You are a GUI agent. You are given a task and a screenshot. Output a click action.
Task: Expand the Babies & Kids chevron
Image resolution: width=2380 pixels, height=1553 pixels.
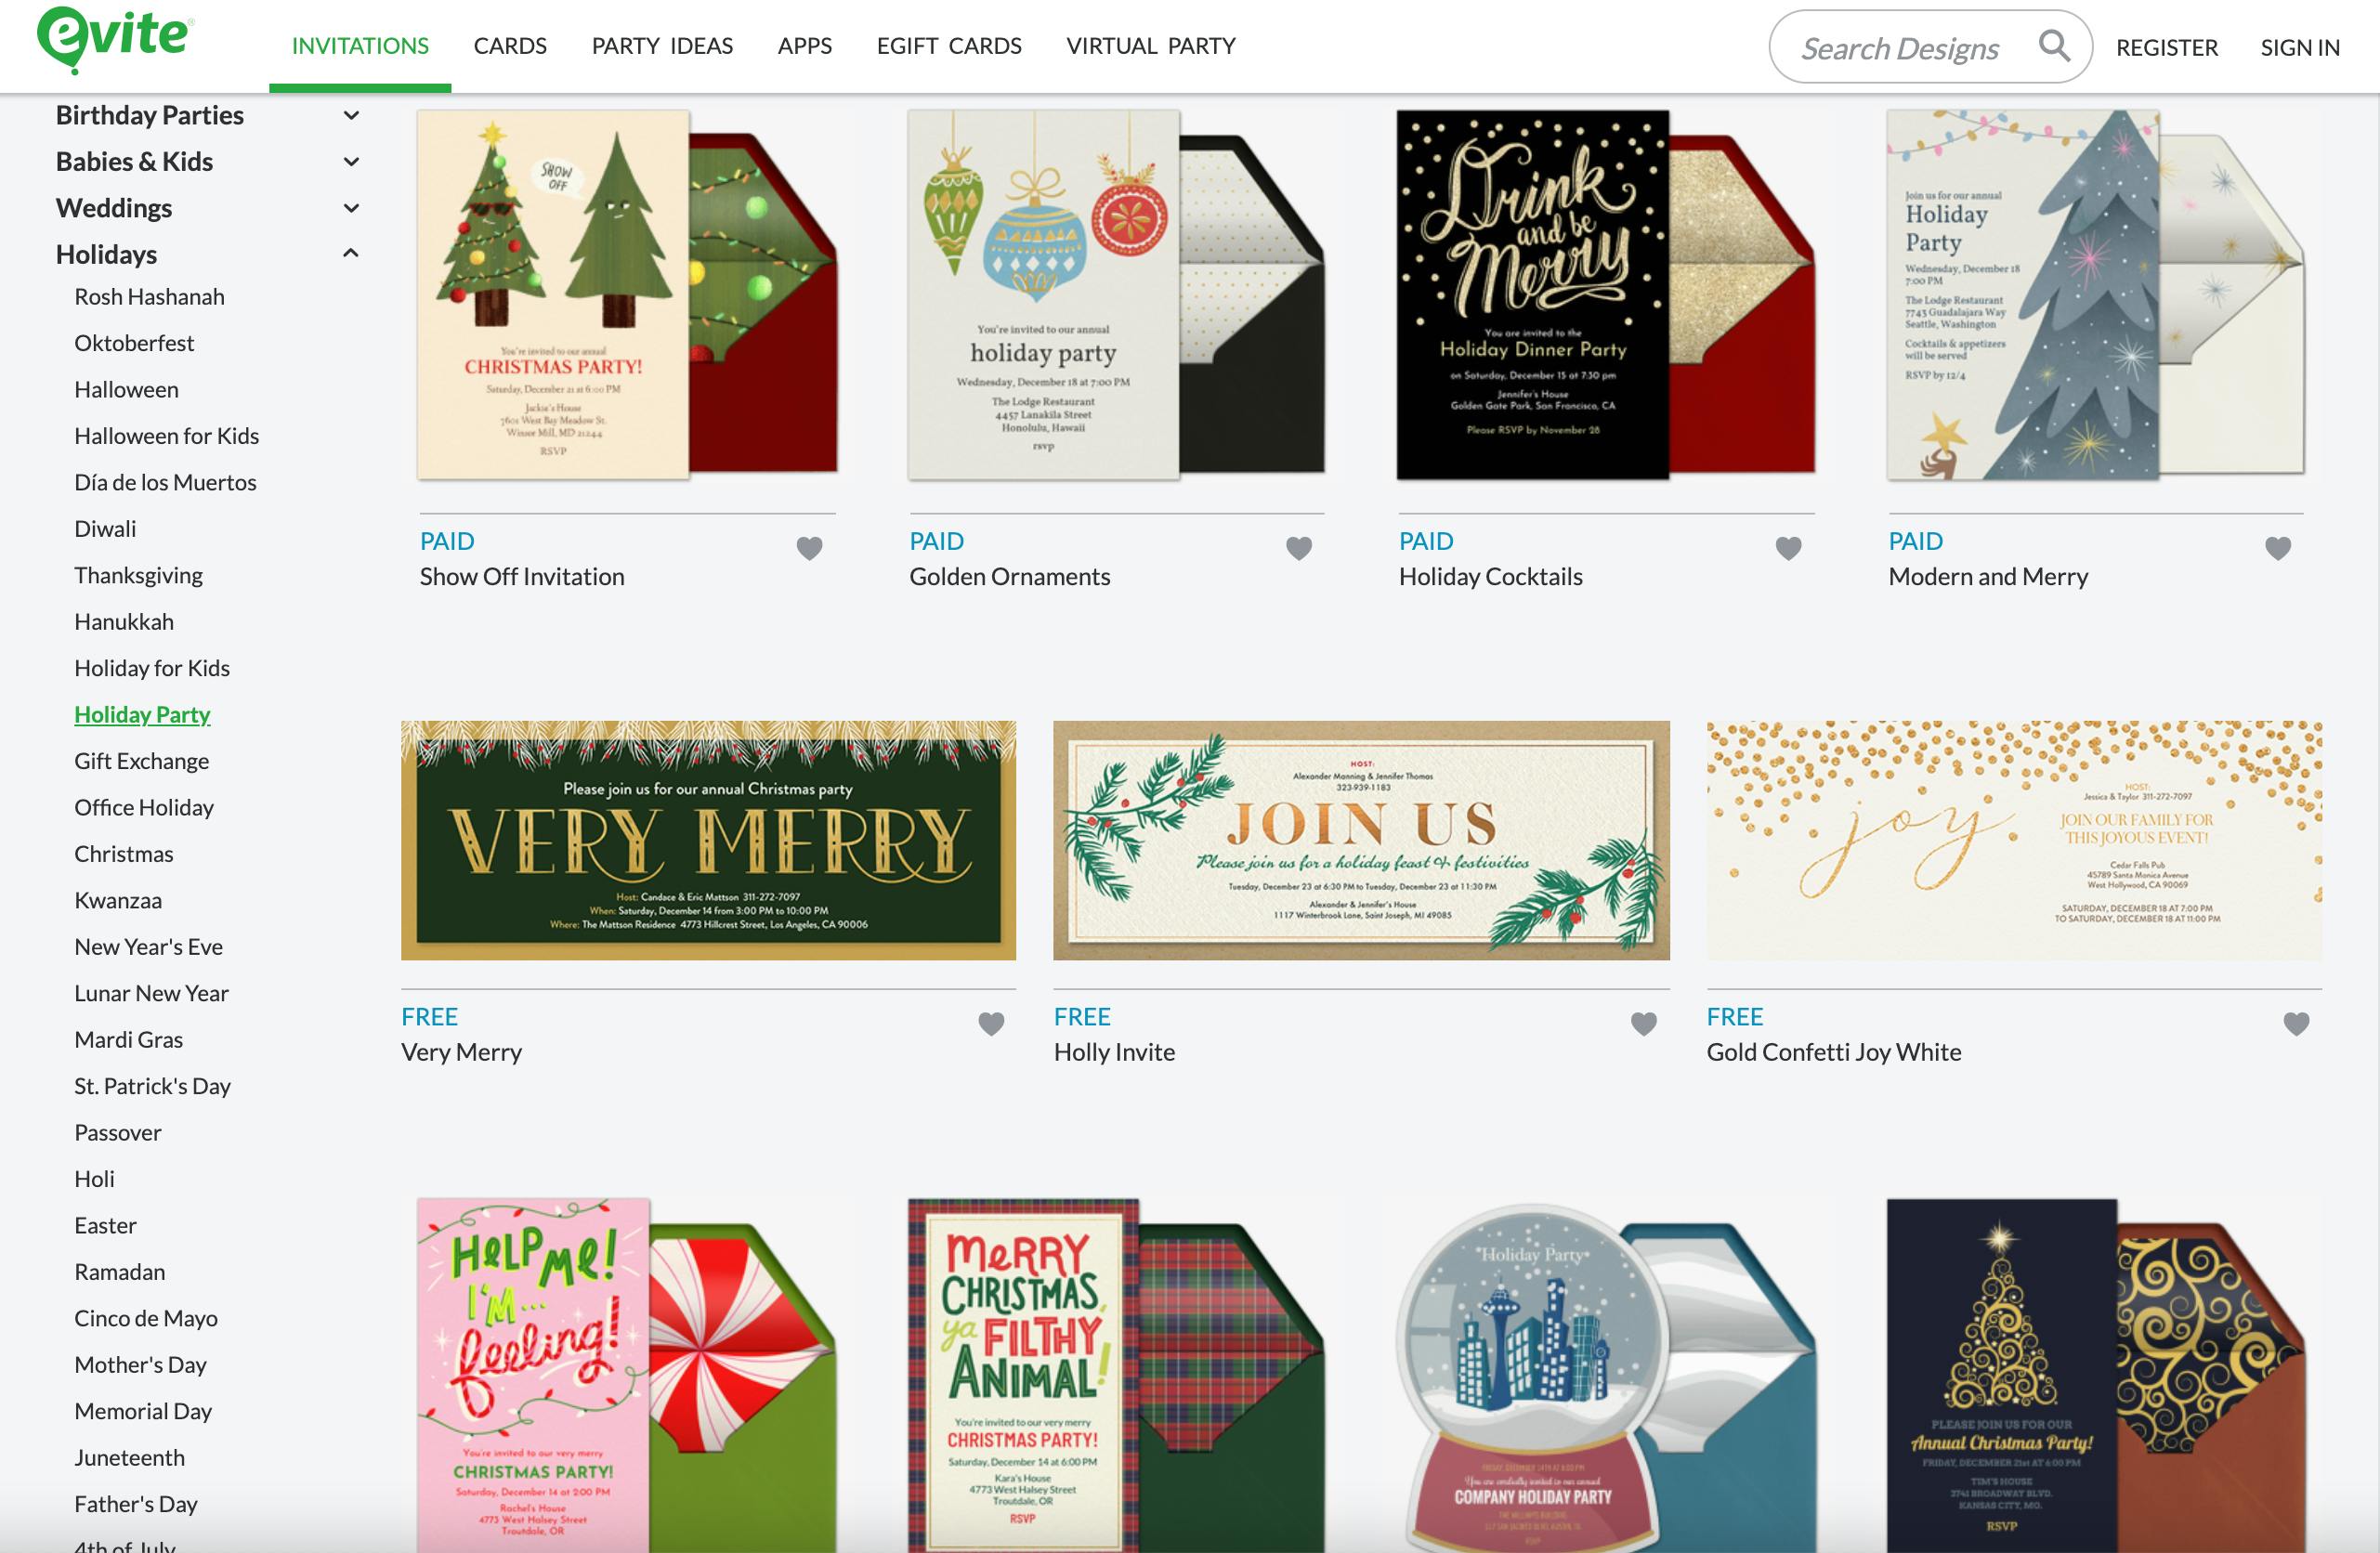pyautogui.click(x=351, y=161)
